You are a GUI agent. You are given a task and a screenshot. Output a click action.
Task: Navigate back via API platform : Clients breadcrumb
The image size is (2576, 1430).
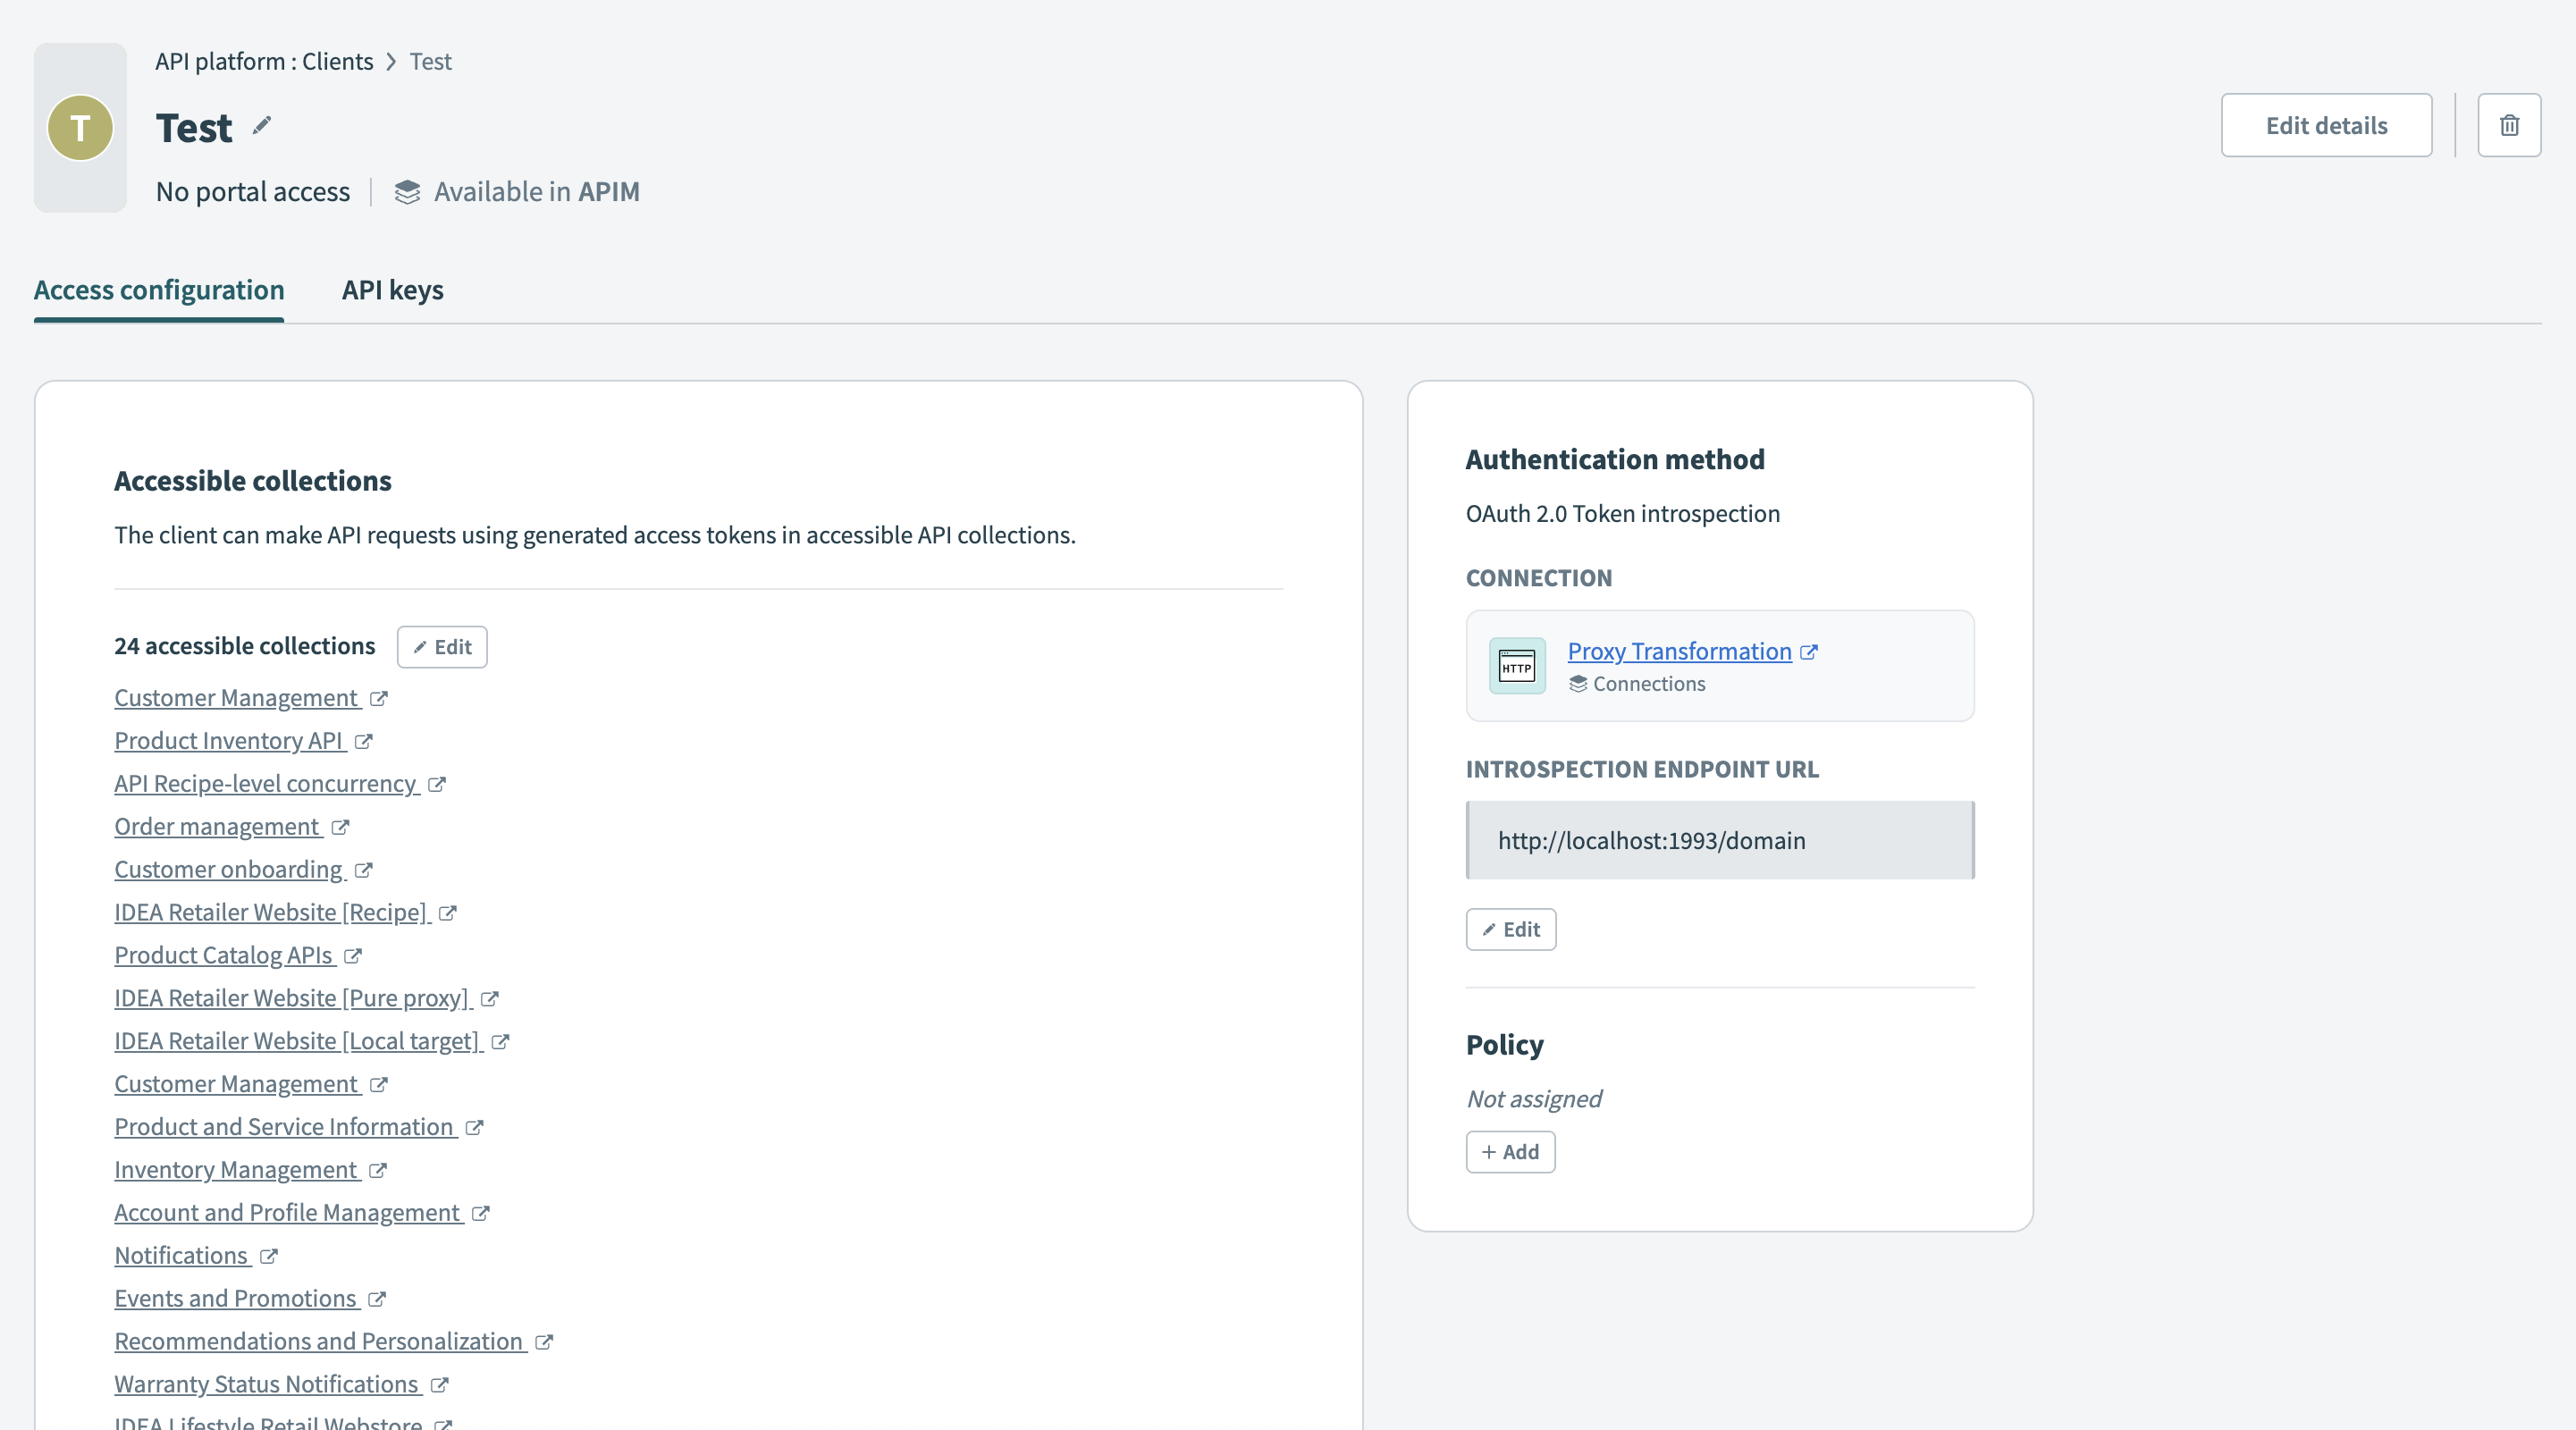point(263,61)
